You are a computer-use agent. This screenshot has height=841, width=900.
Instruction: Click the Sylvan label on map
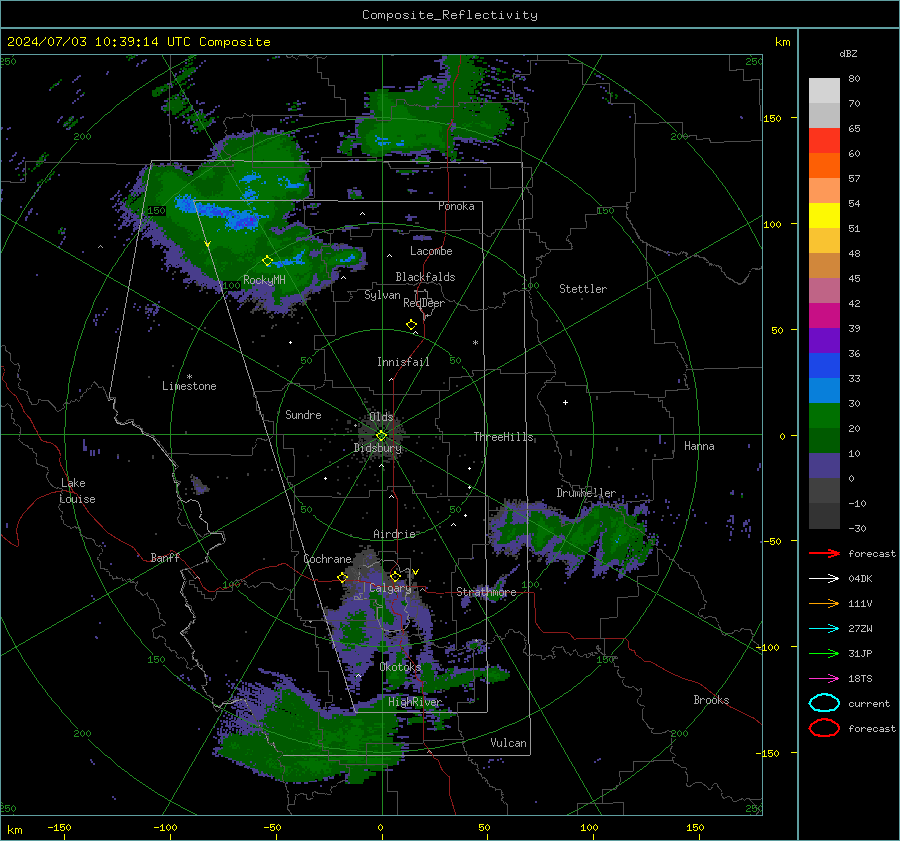[382, 295]
